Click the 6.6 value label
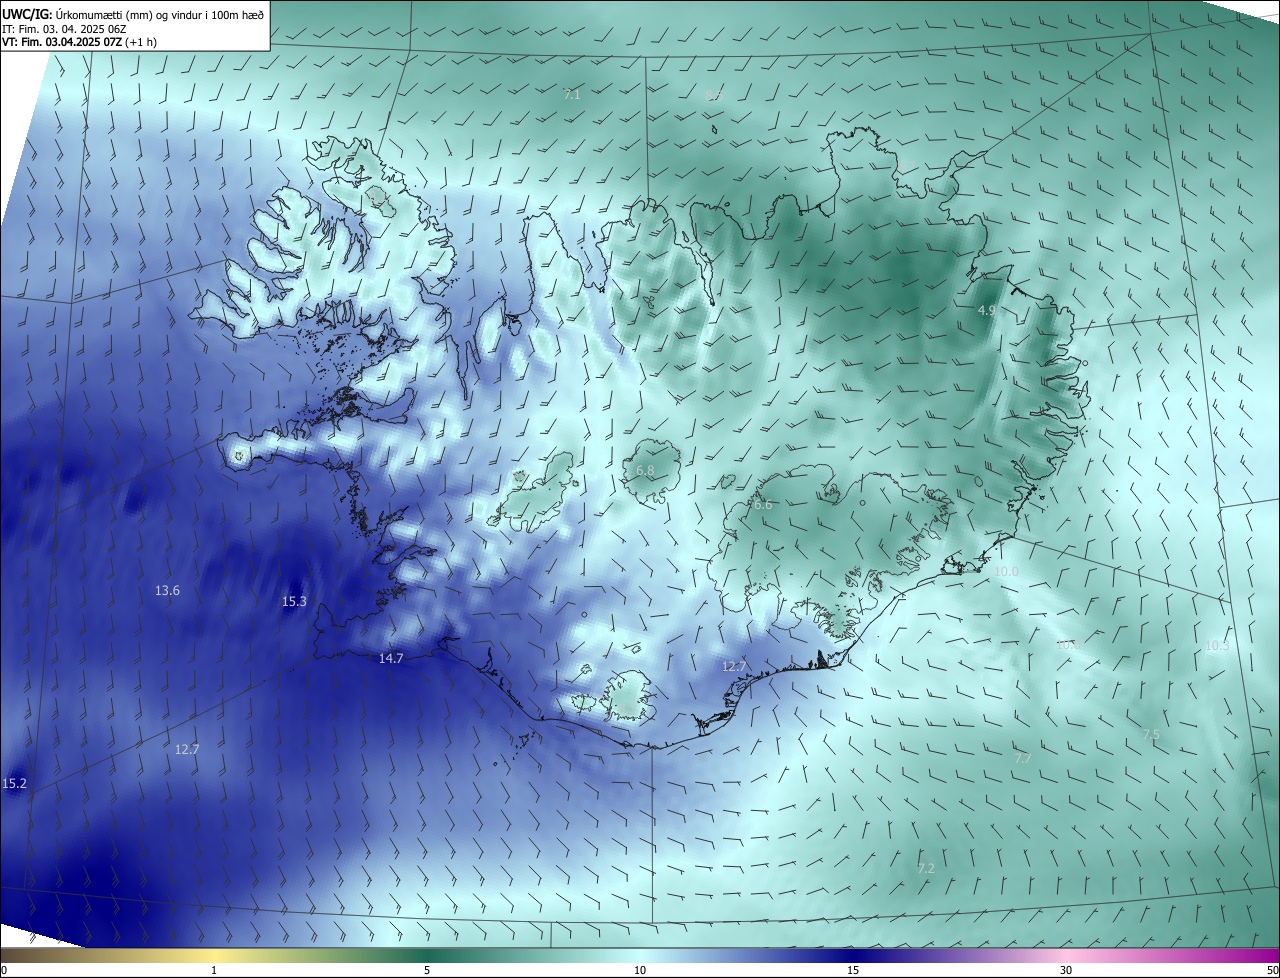This screenshot has width=1280, height=978. (x=763, y=505)
